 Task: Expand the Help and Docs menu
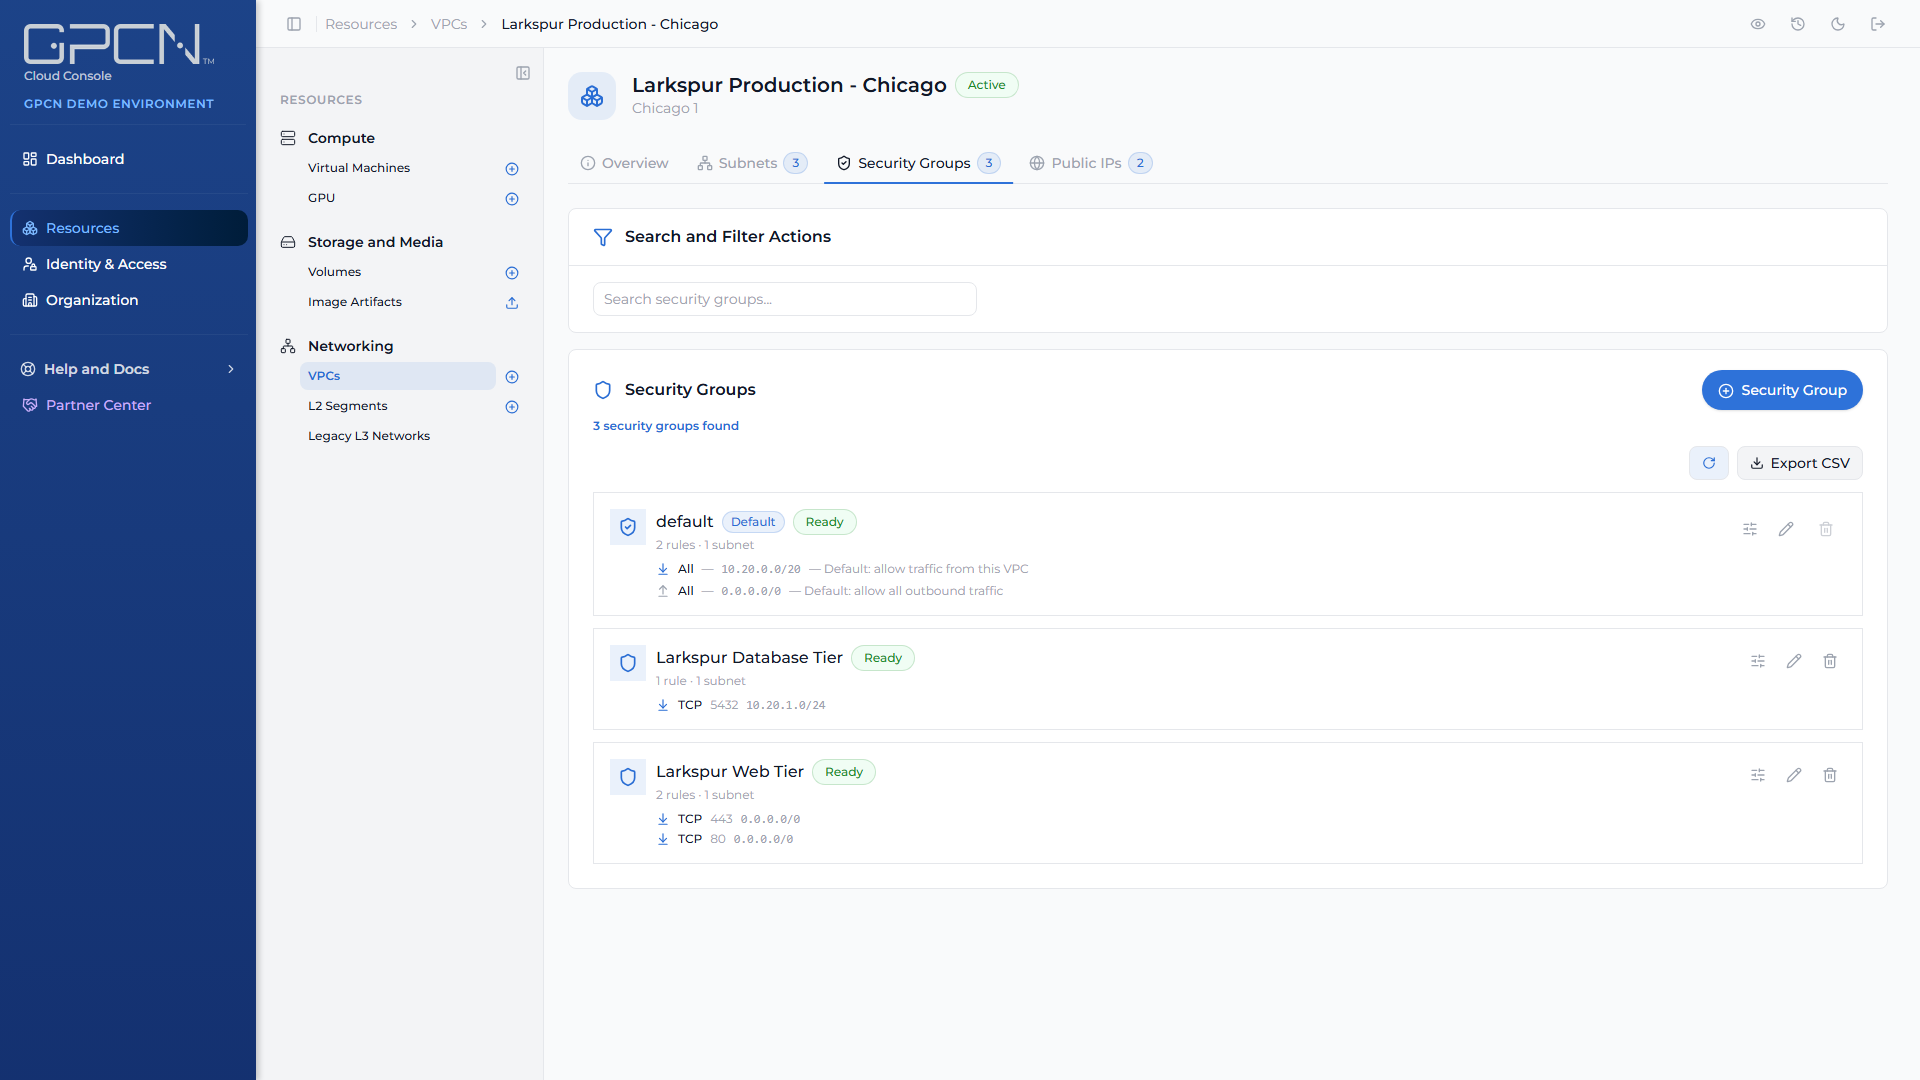tap(128, 369)
